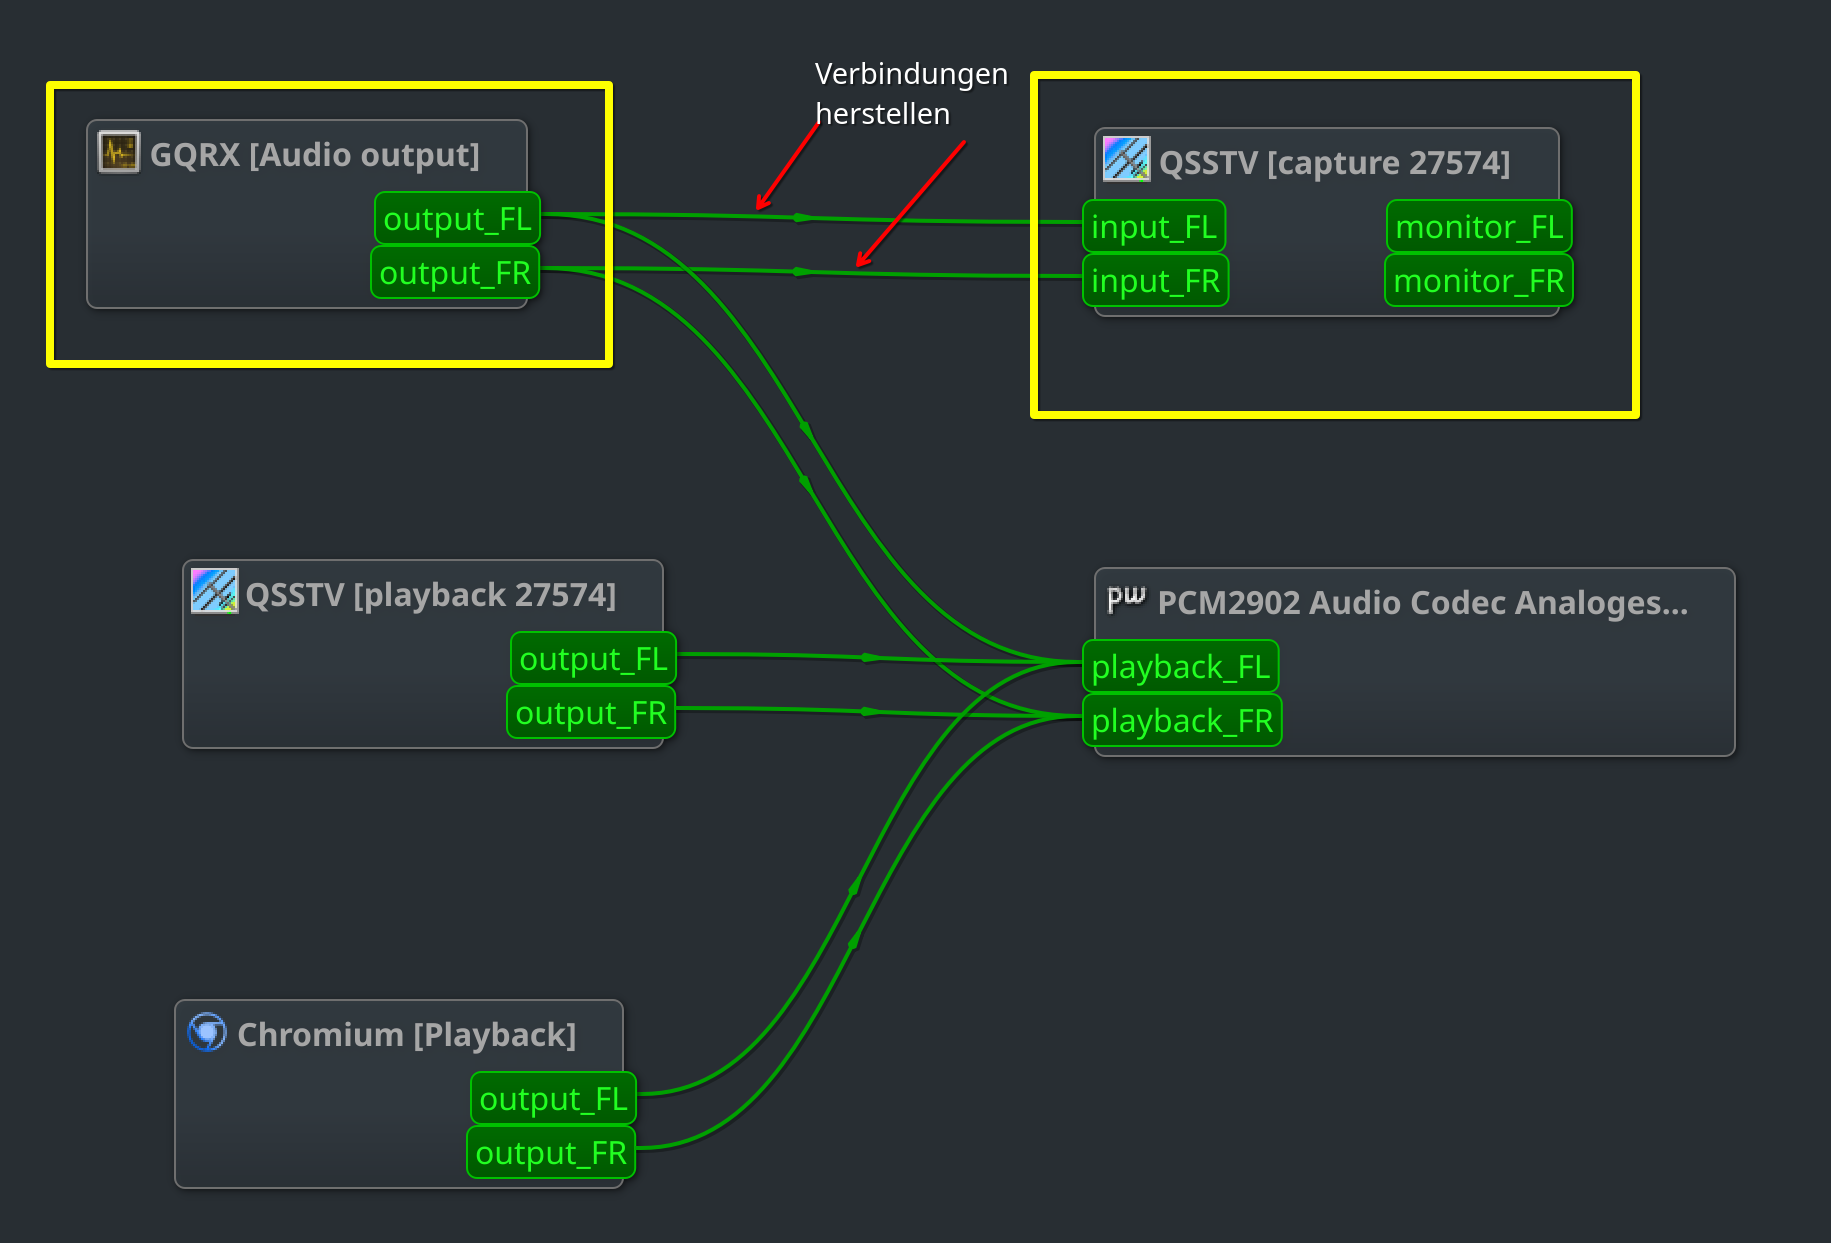The image size is (1831, 1243).
Task: Select GQRX output_FL port
Action: 458,219
